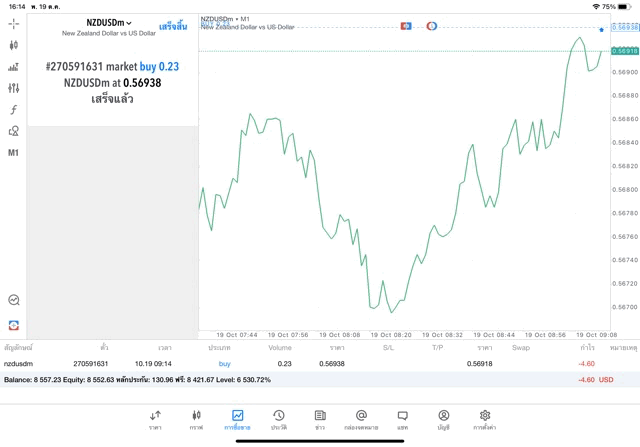This screenshot has height=447, width=640.
Task: Click the NZDUSDm • M1 chart title
Action: coord(225,19)
